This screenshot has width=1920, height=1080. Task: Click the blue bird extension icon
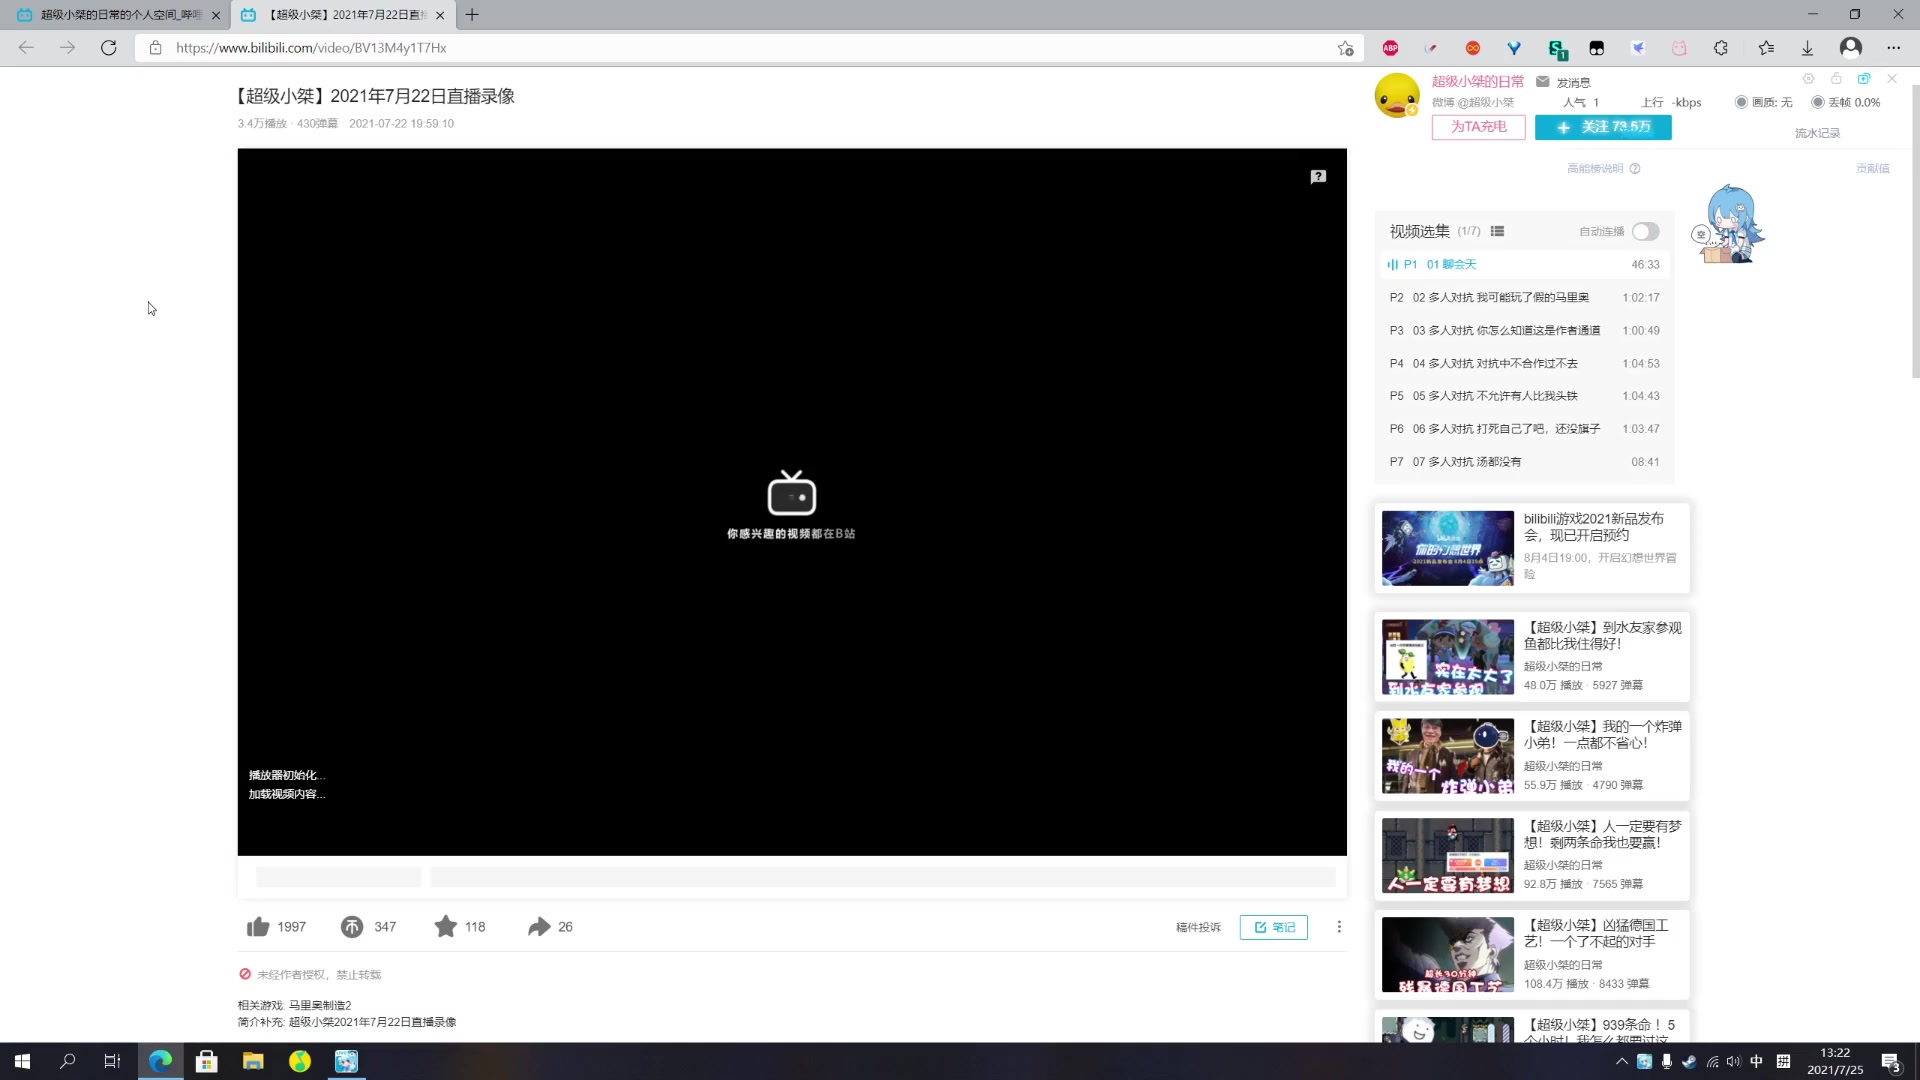point(1638,48)
